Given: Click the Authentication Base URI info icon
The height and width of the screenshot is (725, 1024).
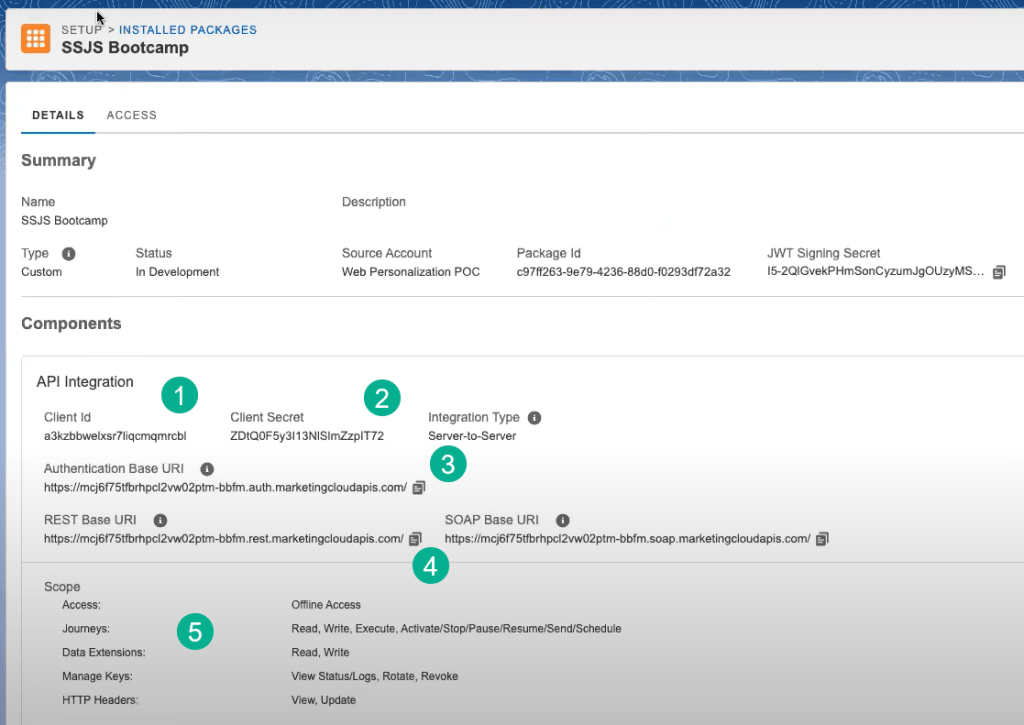Looking at the screenshot, I should (x=207, y=469).
